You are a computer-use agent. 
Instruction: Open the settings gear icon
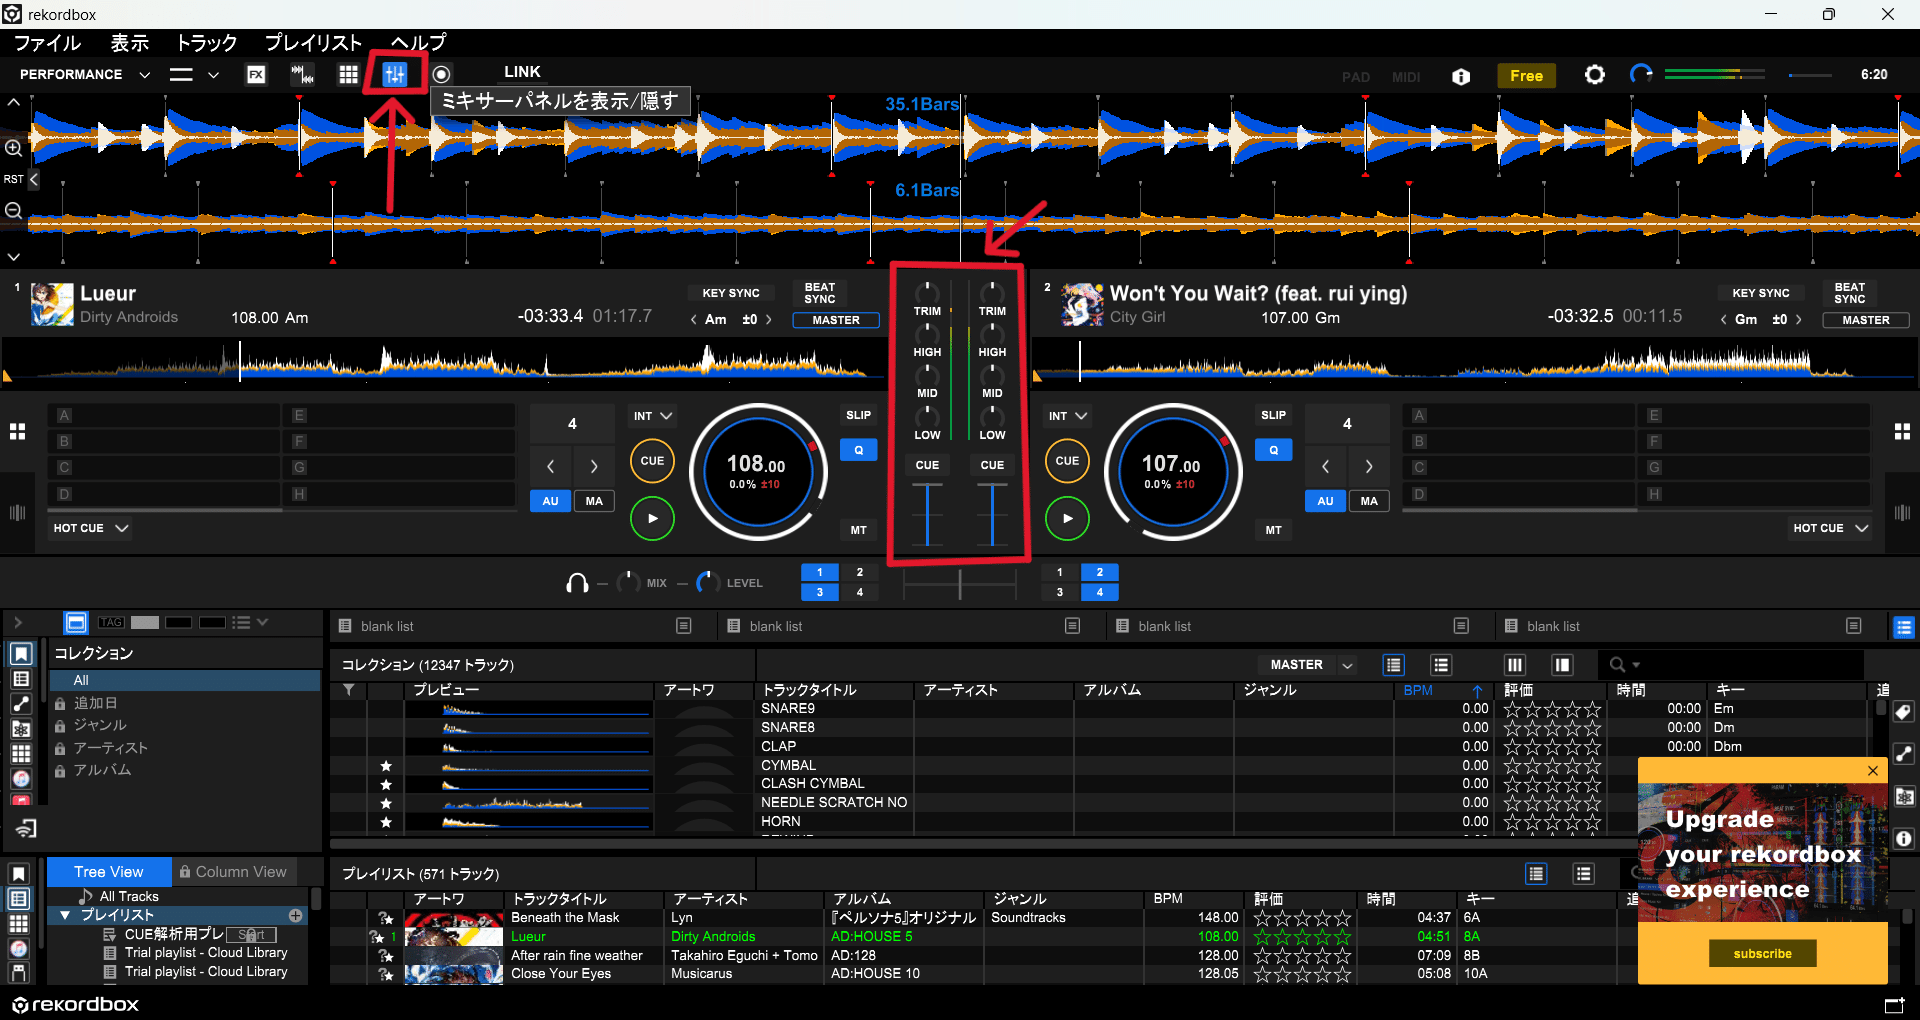(1595, 75)
